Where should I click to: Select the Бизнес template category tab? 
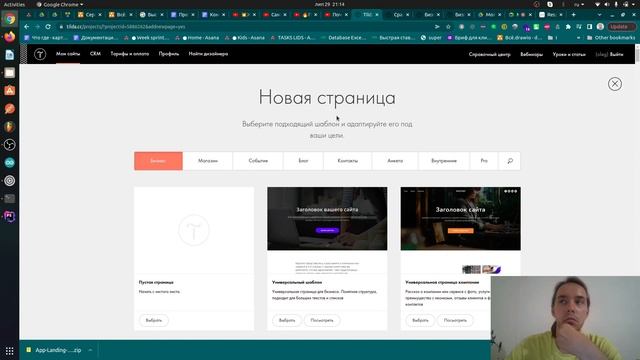[x=158, y=161]
